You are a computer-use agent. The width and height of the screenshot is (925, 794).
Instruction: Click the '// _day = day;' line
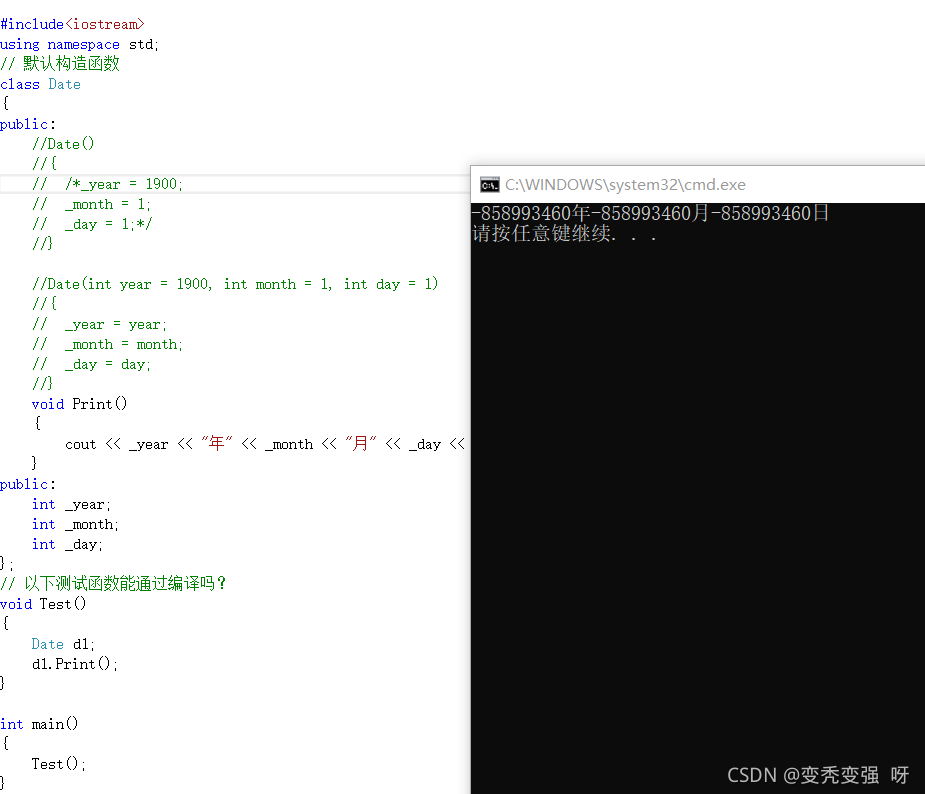91,365
